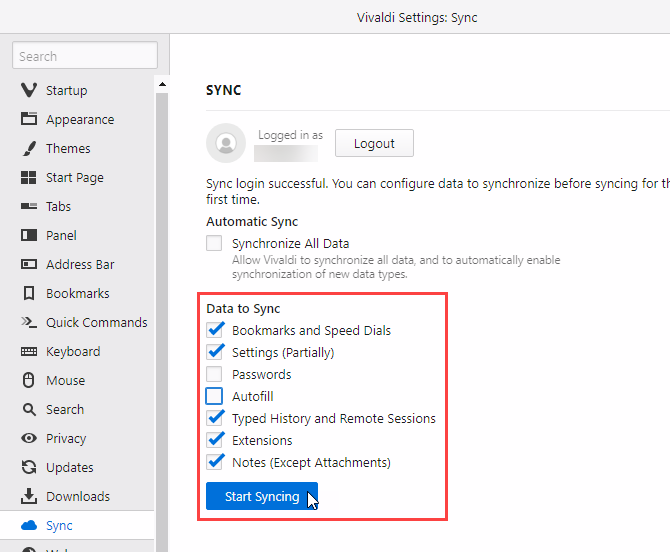This screenshot has height=552, width=670.
Task: Open the Downloads settings section
Action: click(x=77, y=496)
